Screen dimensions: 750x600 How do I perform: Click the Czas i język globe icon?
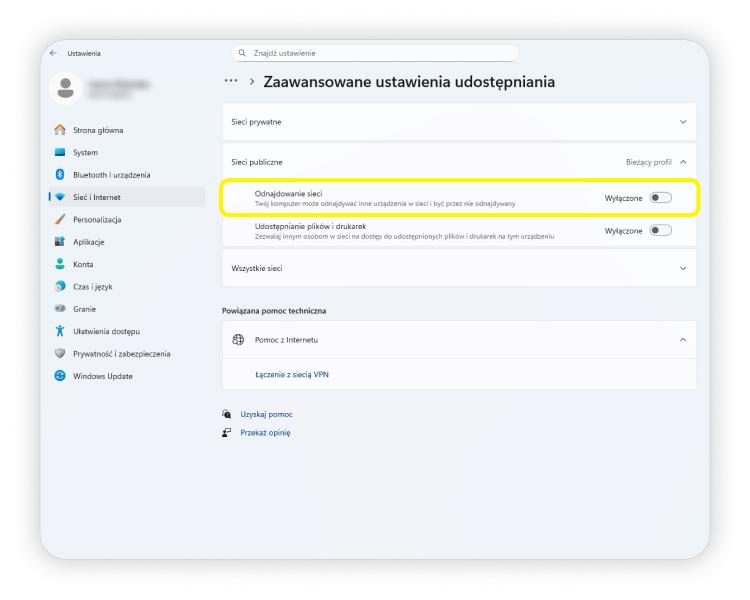60,286
